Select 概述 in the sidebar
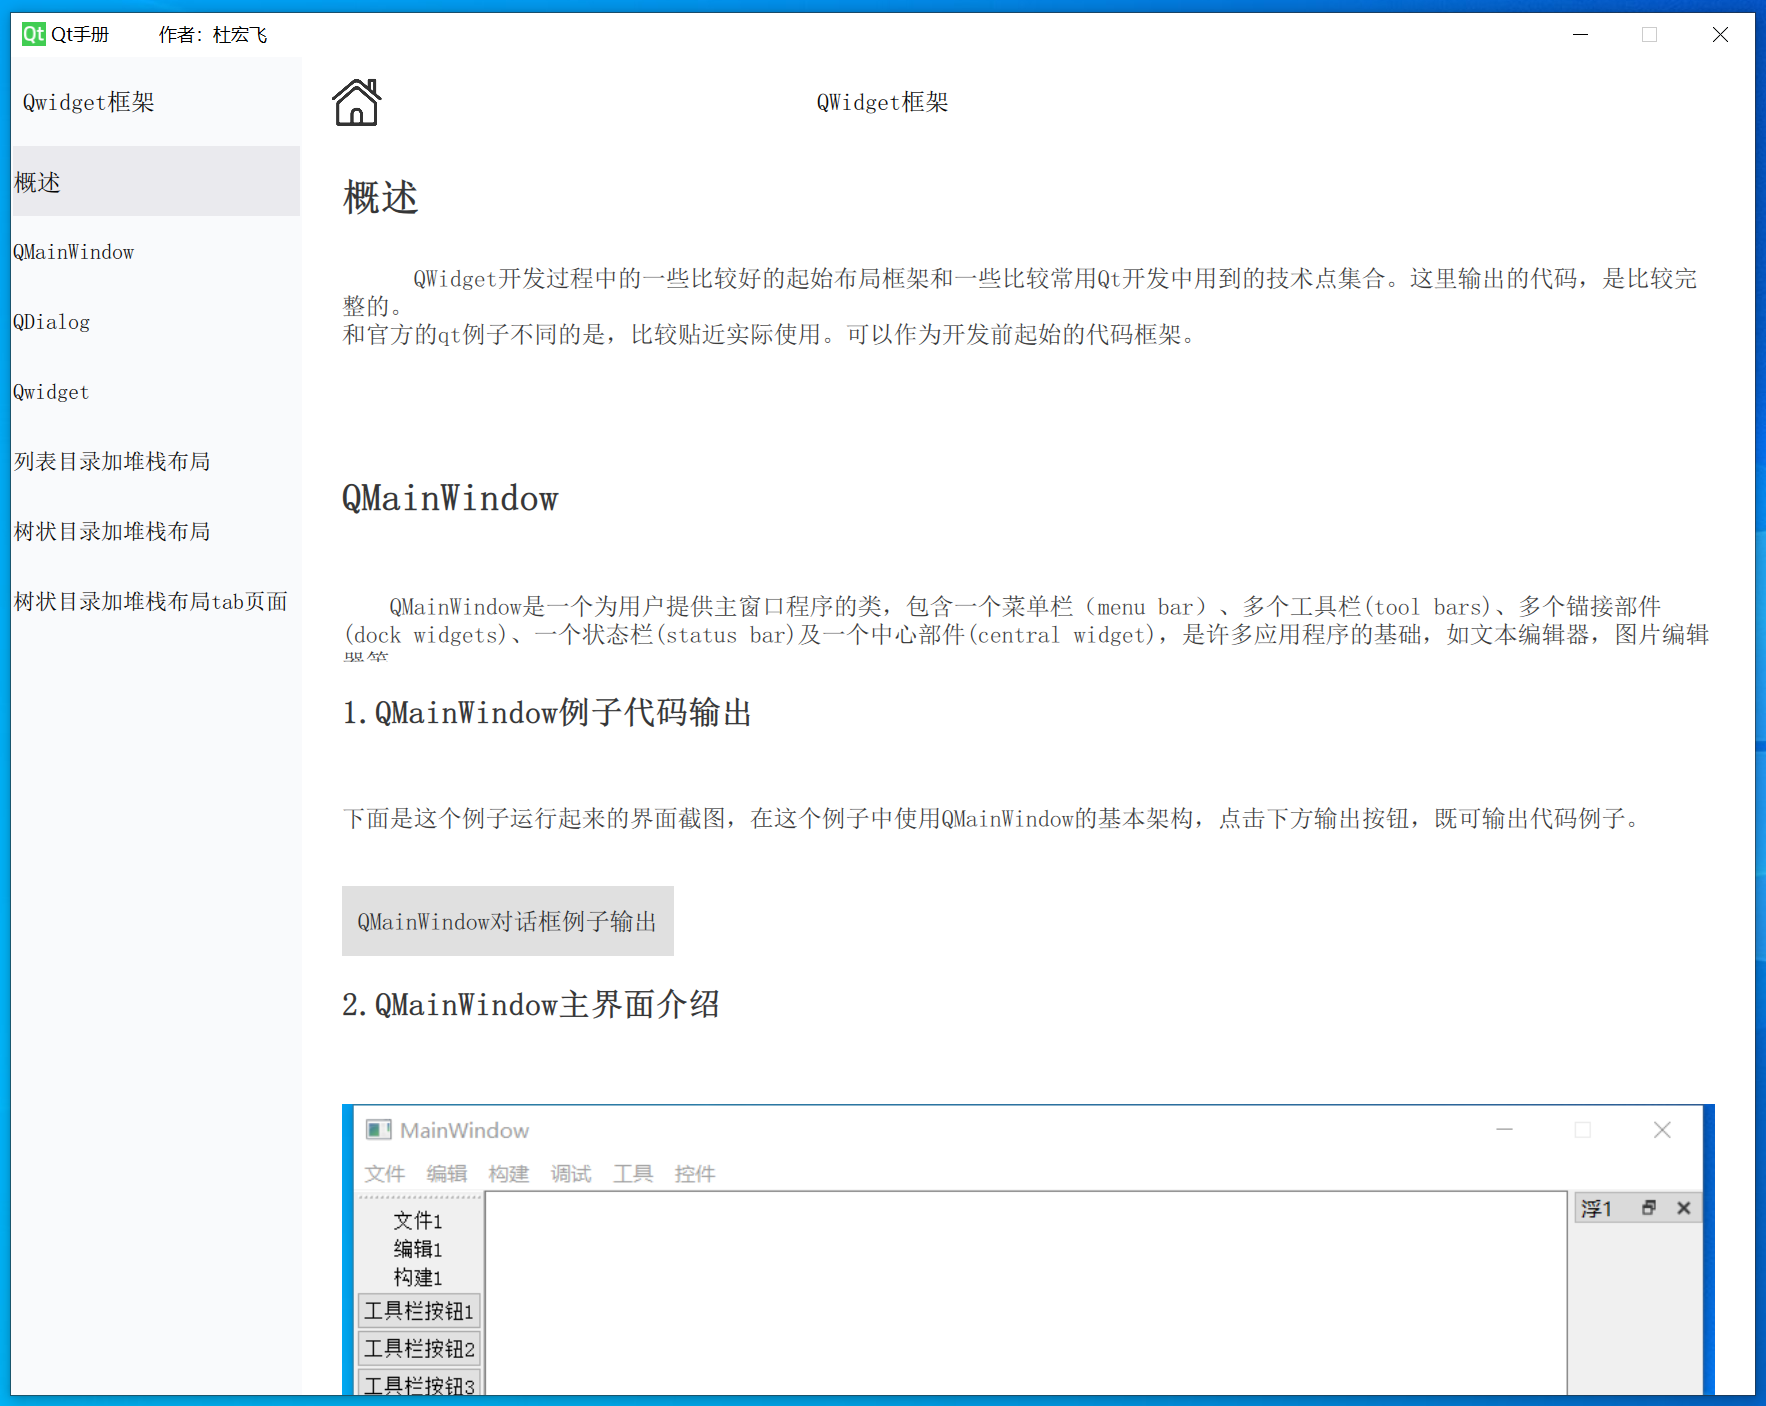The image size is (1766, 1406). pos(156,182)
